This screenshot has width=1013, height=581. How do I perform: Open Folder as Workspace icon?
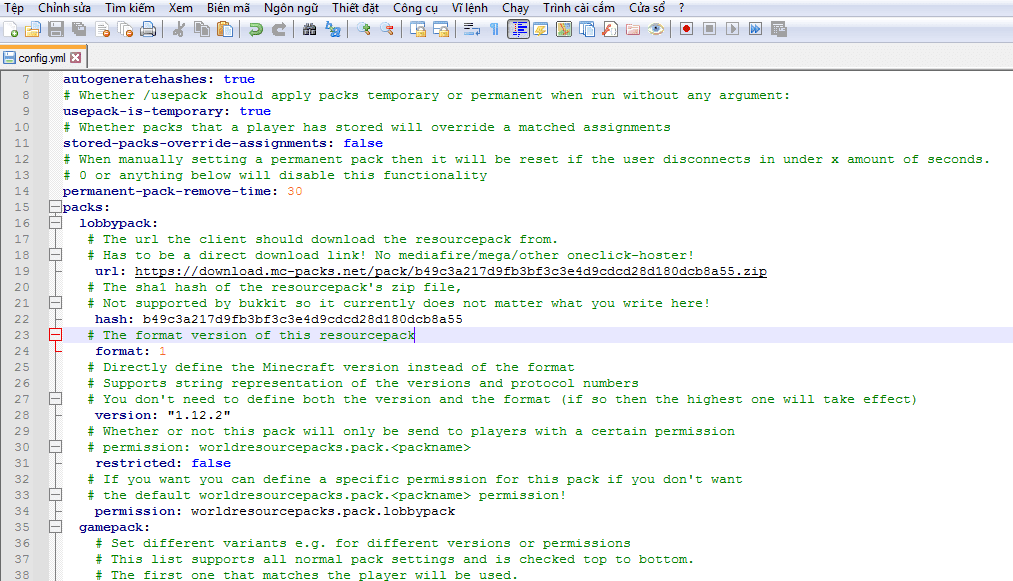[633, 30]
